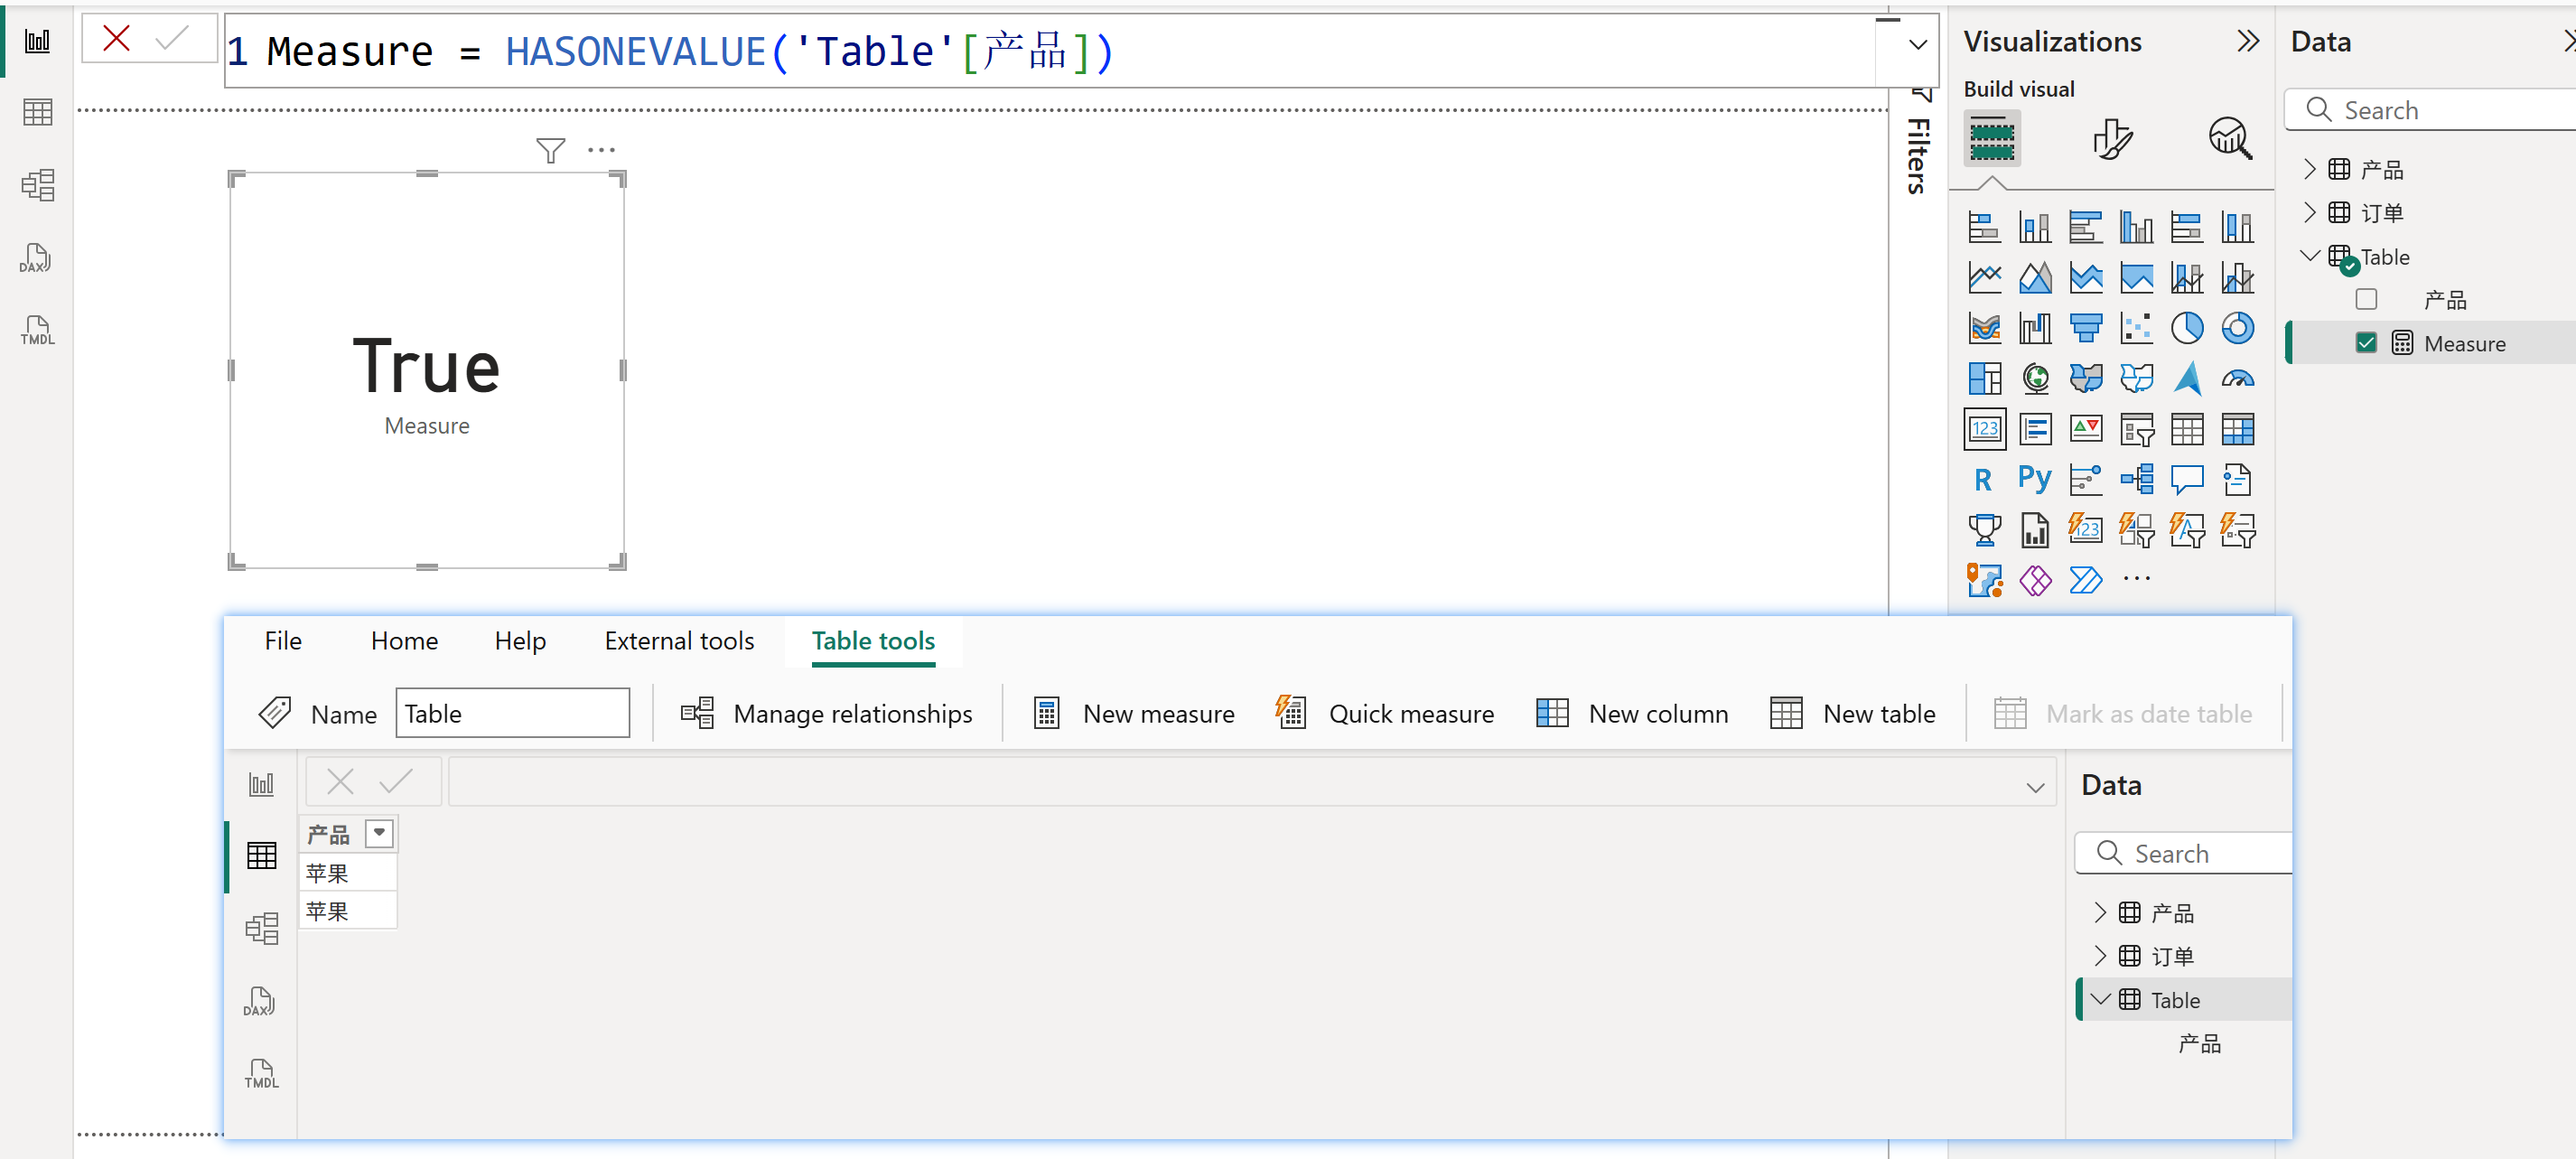The height and width of the screenshot is (1159, 2576).
Task: Select the Build visual tab icon
Action: pos(1991,138)
